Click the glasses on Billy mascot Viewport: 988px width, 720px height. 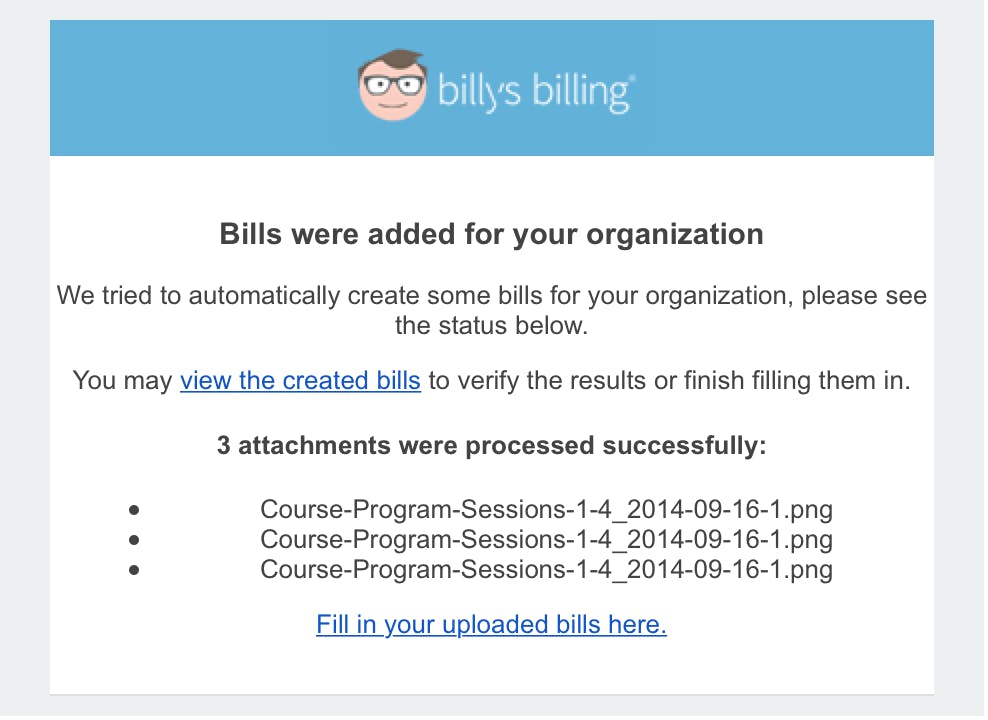click(393, 85)
